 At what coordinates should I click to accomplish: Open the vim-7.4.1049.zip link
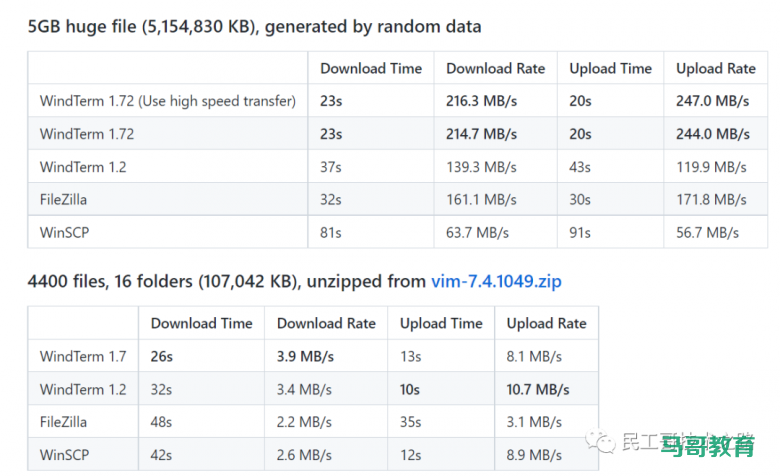496,281
